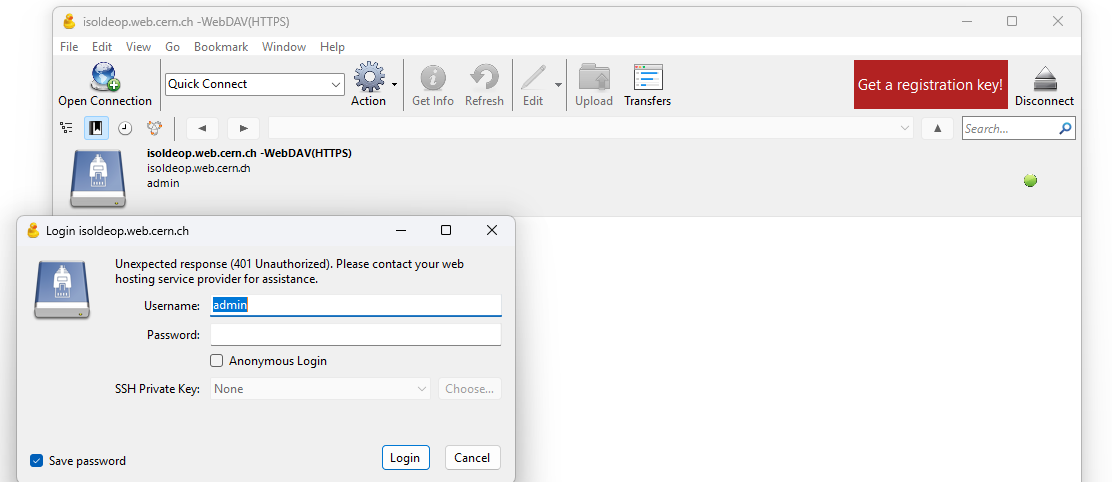The height and width of the screenshot is (482, 1112).
Task: Show the connection History clock view
Action: pyautogui.click(x=125, y=128)
